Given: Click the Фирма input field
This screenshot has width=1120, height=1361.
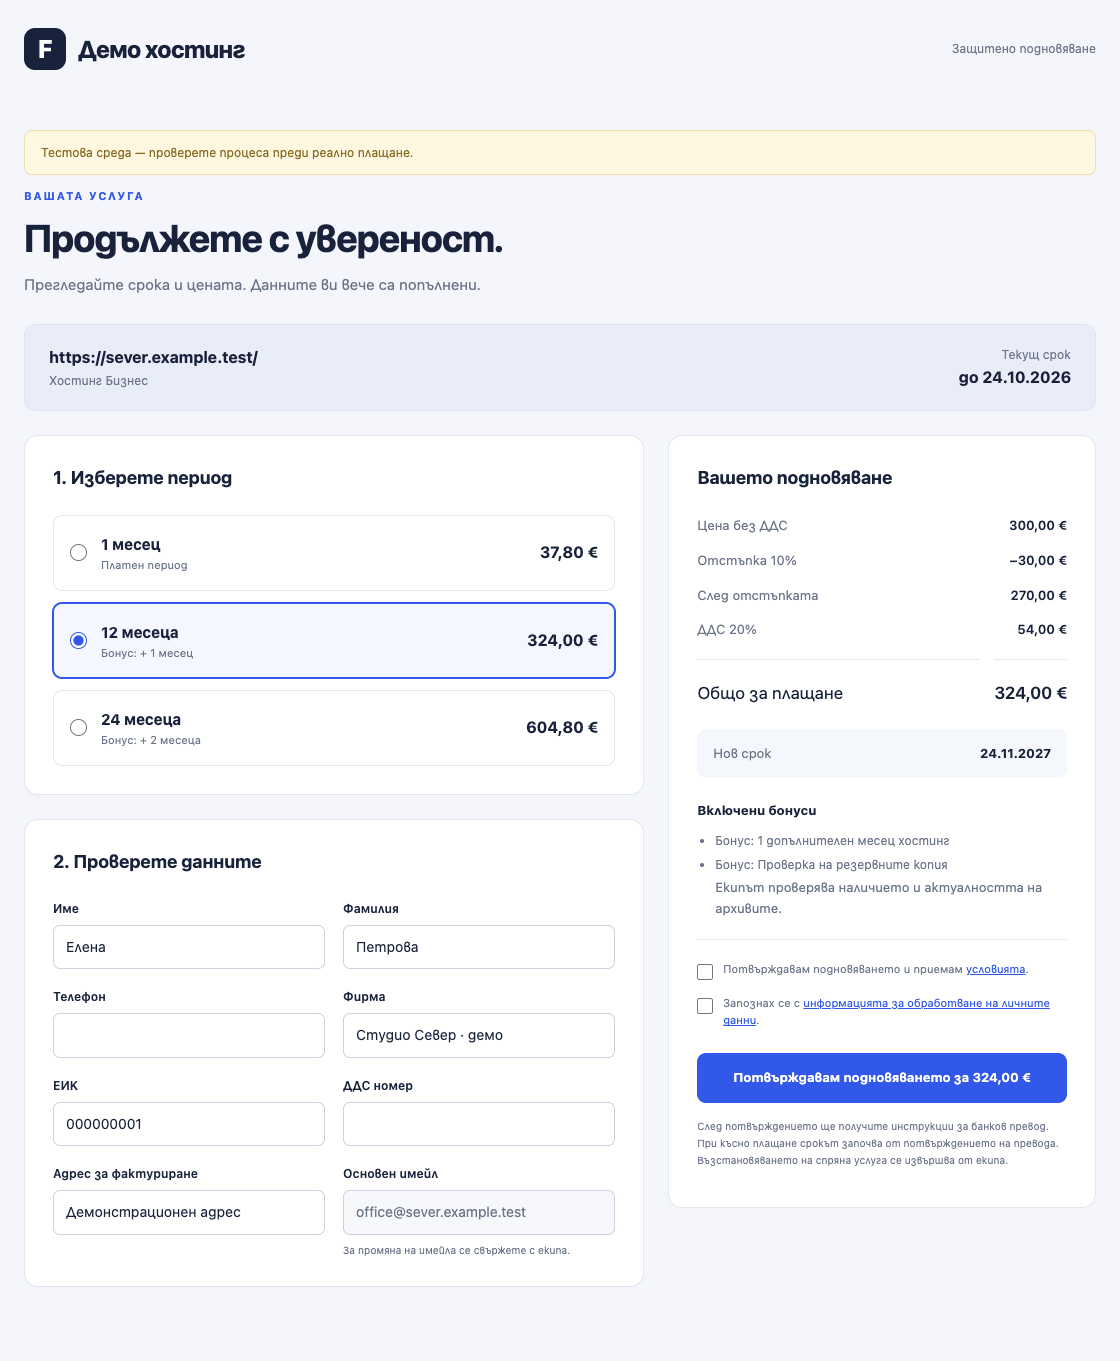Looking at the screenshot, I should pyautogui.click(x=479, y=1035).
